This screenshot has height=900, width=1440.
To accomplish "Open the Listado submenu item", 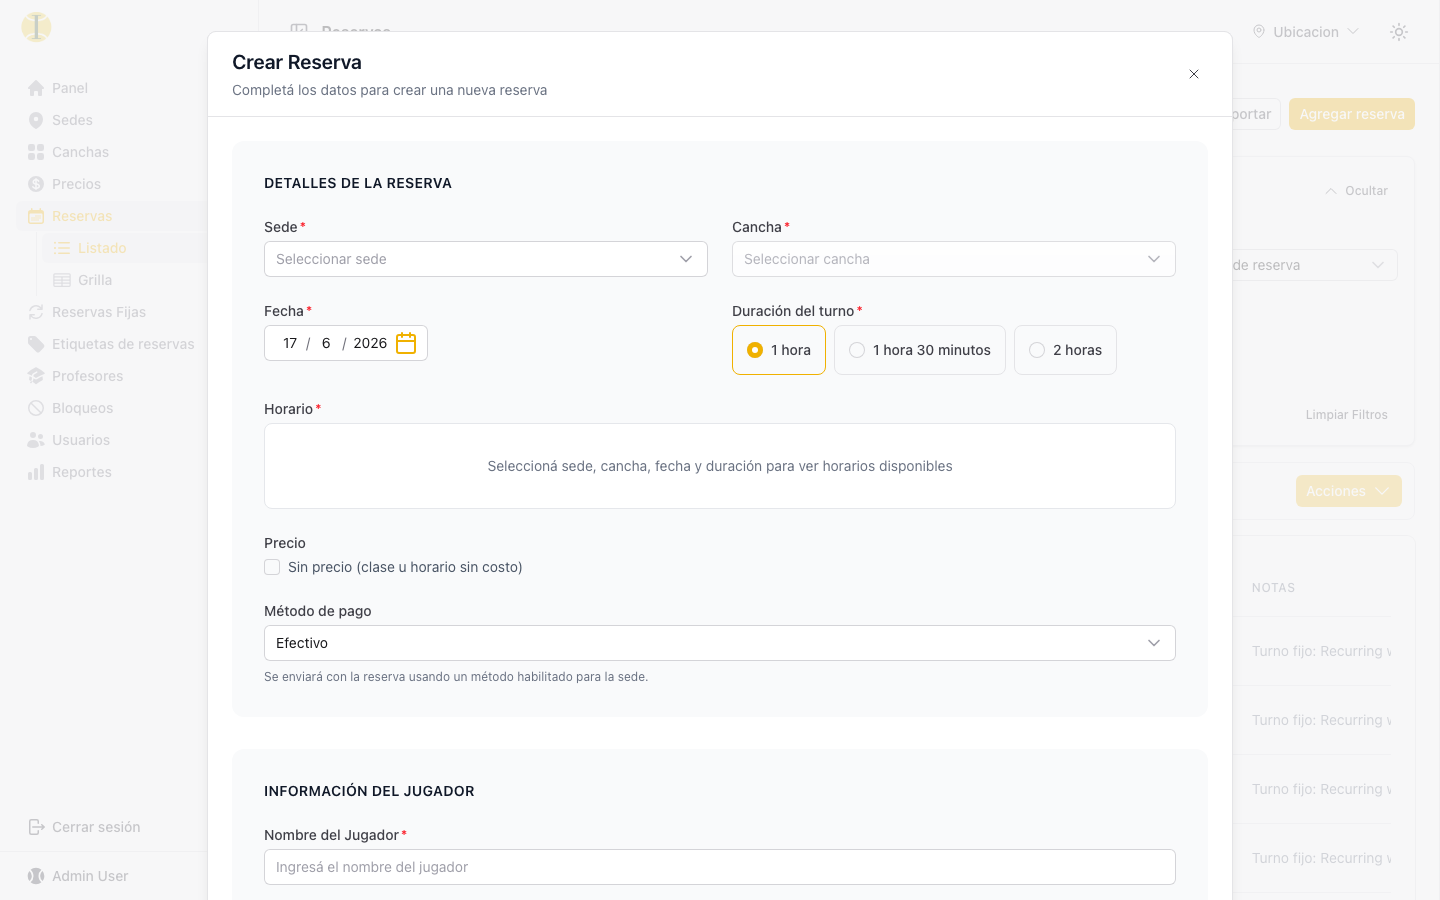I will tap(102, 248).
